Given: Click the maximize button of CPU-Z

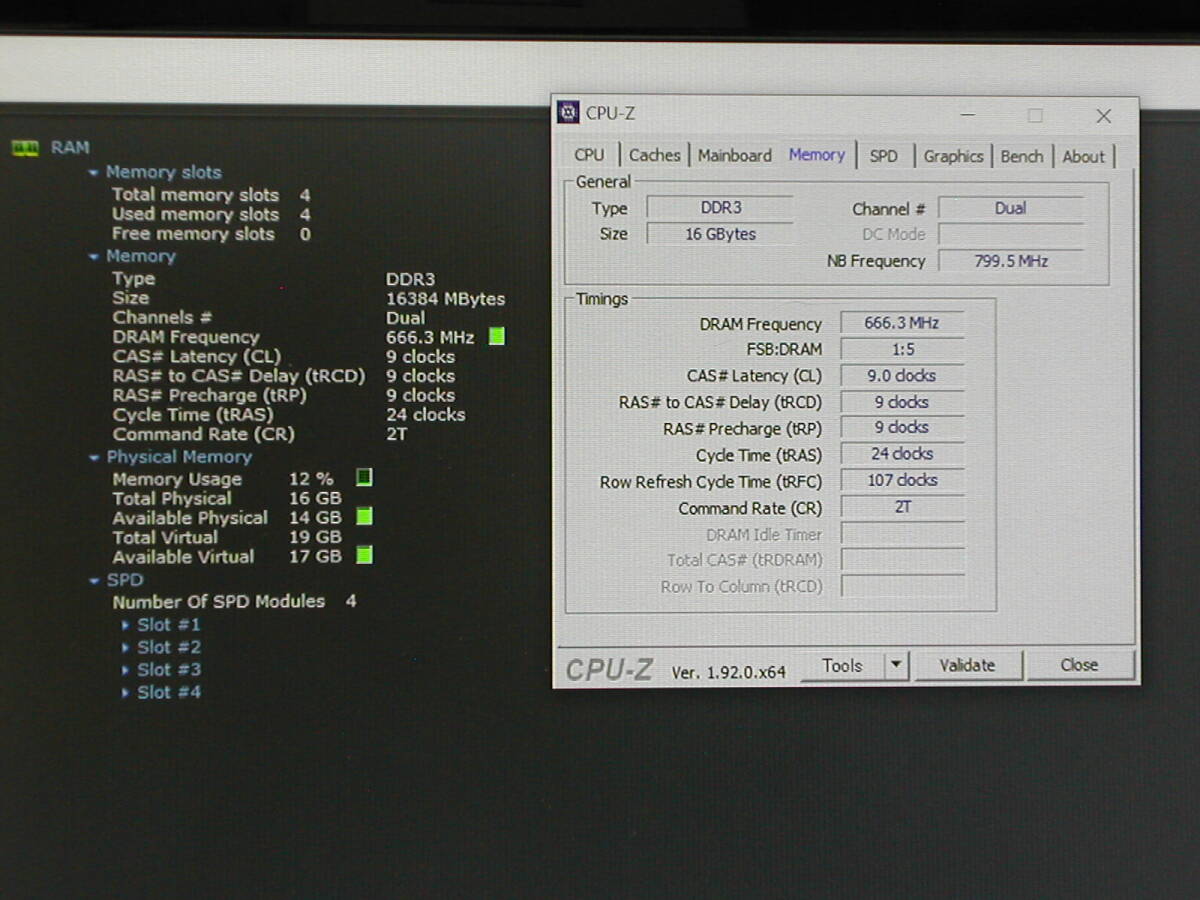Looking at the screenshot, I should click(x=1035, y=116).
